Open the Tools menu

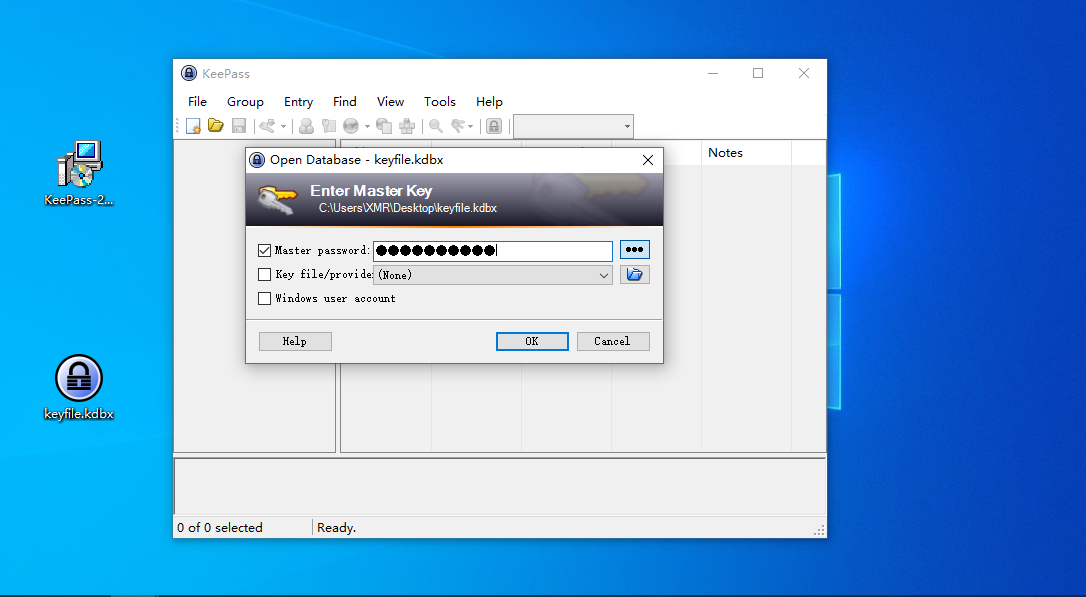click(x=440, y=102)
